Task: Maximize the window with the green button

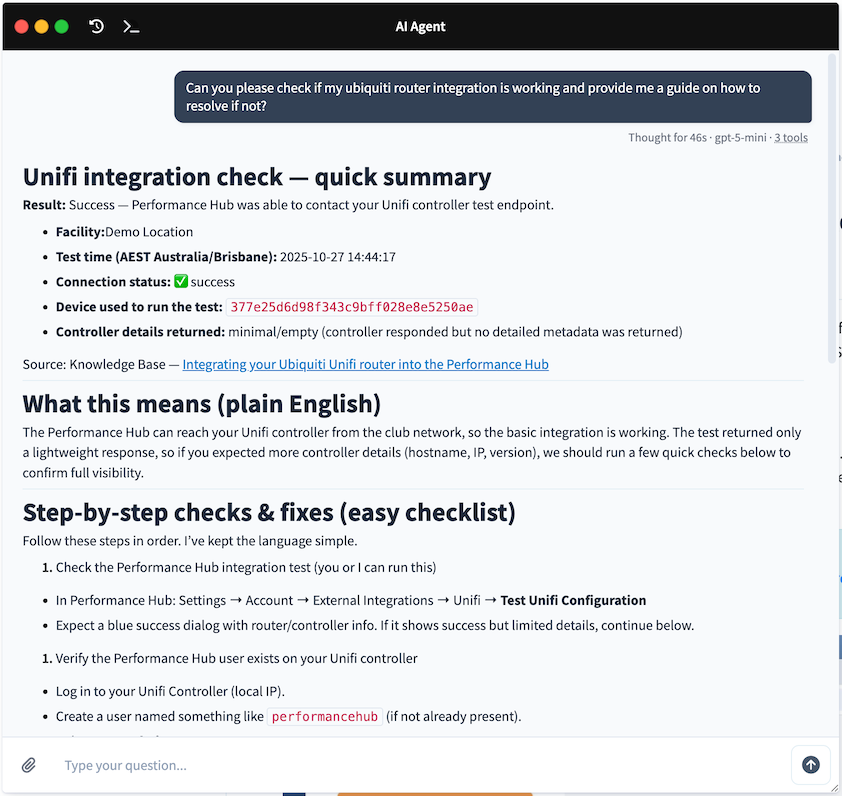Action: click(61, 27)
